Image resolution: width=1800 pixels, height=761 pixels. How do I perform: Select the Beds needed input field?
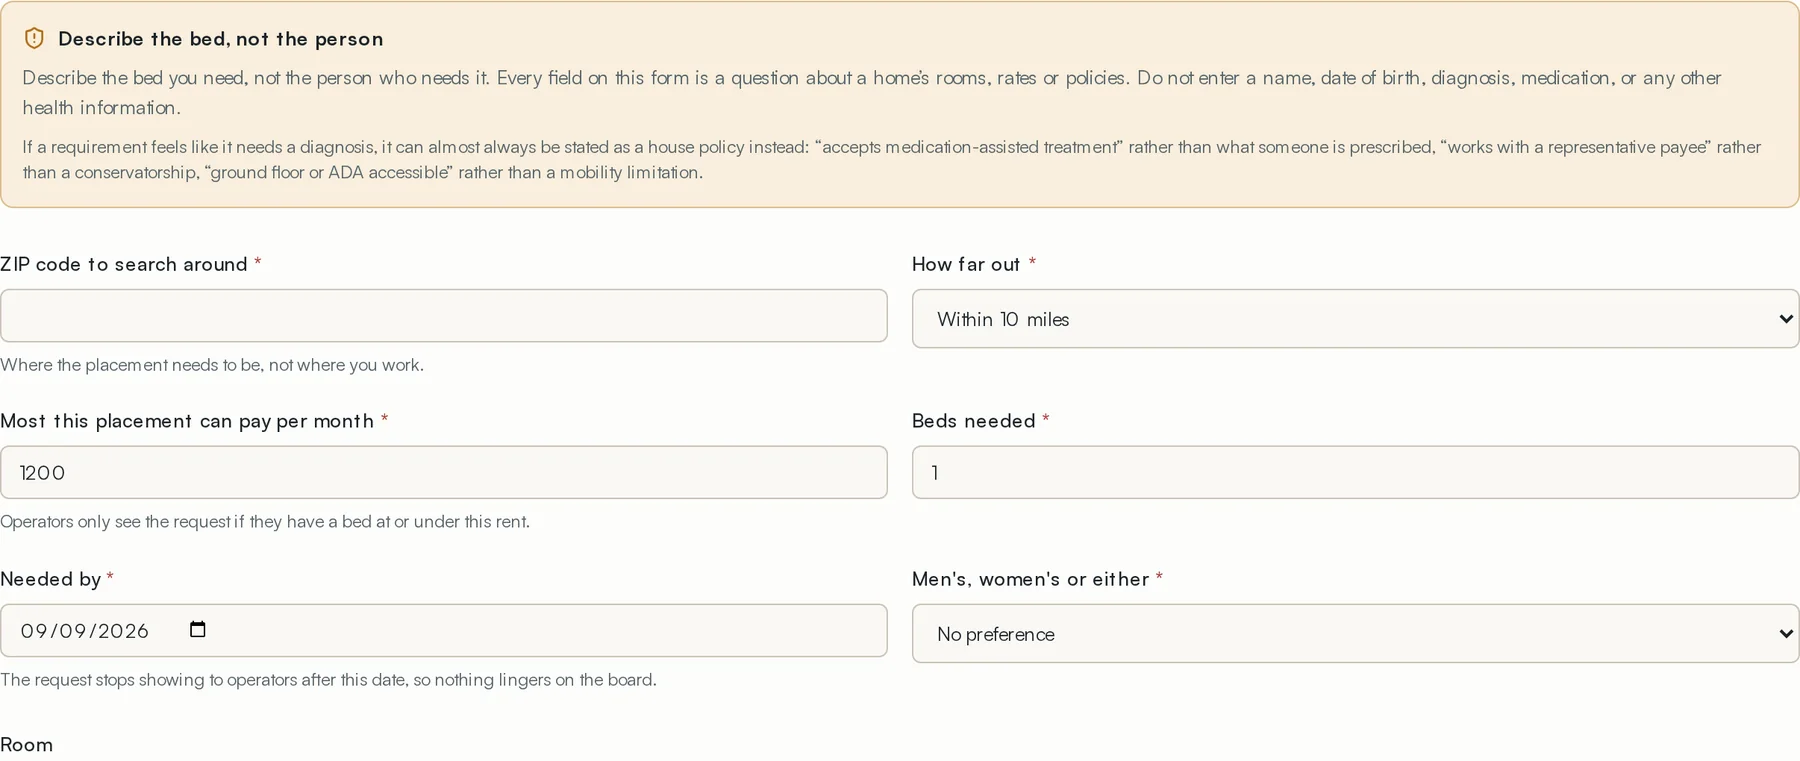(1355, 472)
